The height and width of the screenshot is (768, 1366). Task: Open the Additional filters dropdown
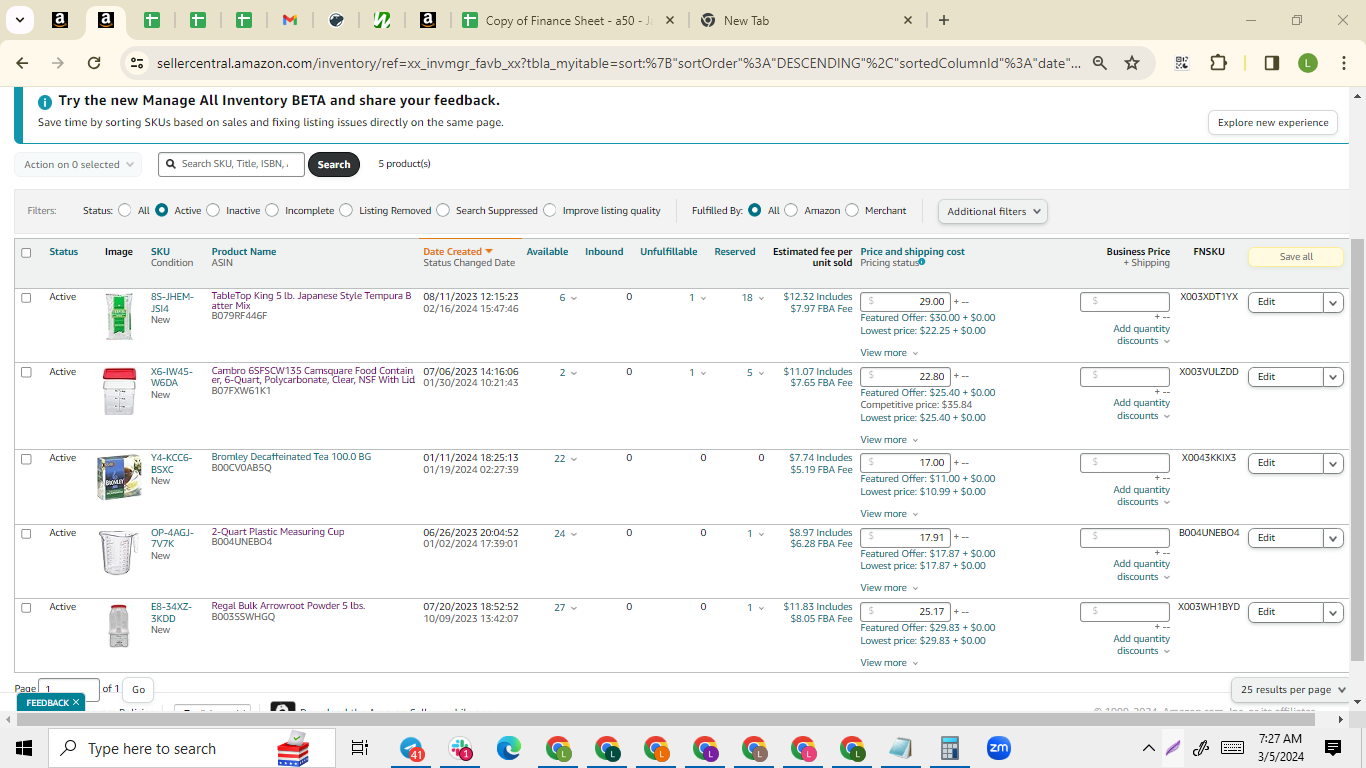[992, 211]
